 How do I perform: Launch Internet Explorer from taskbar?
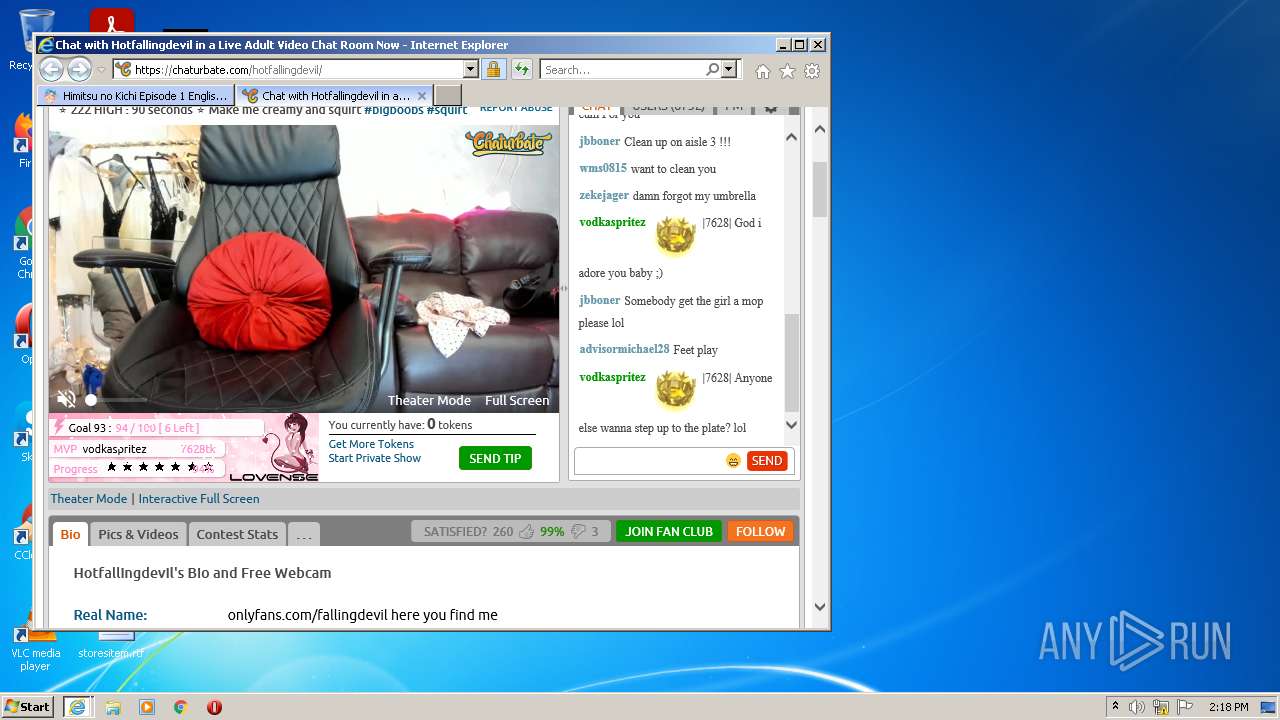77,707
